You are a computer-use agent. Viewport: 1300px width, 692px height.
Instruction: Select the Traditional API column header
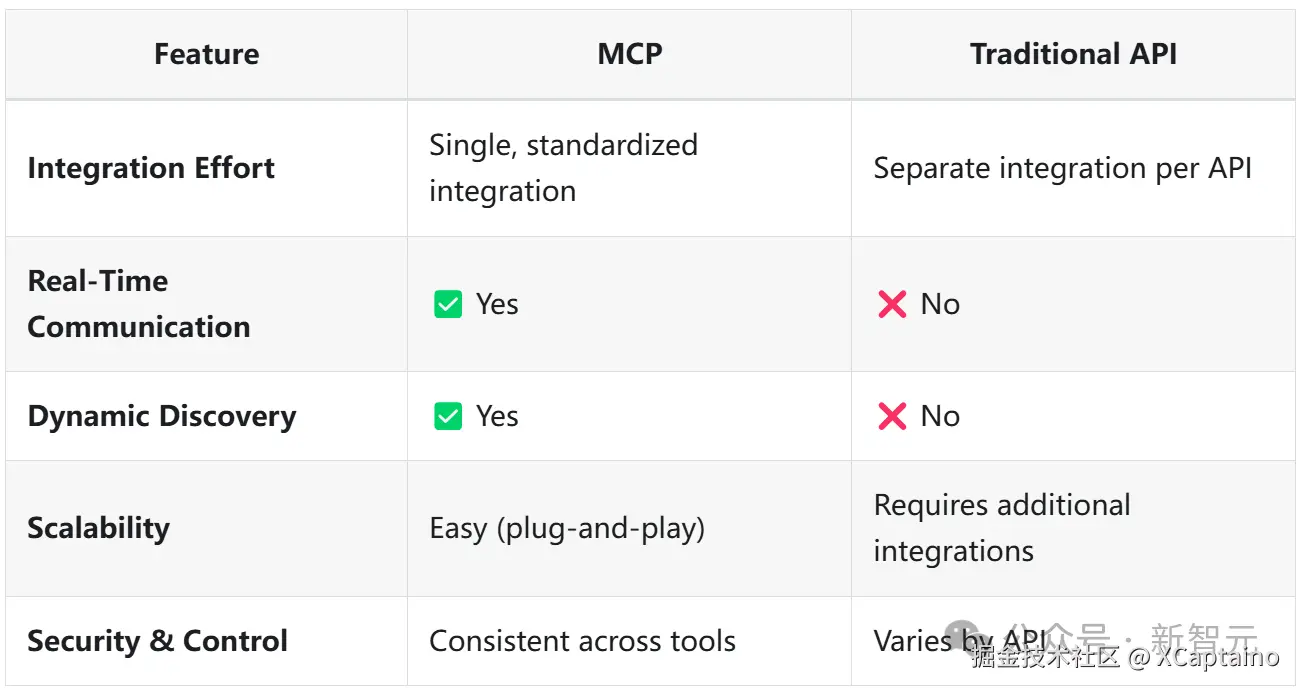coord(1073,54)
